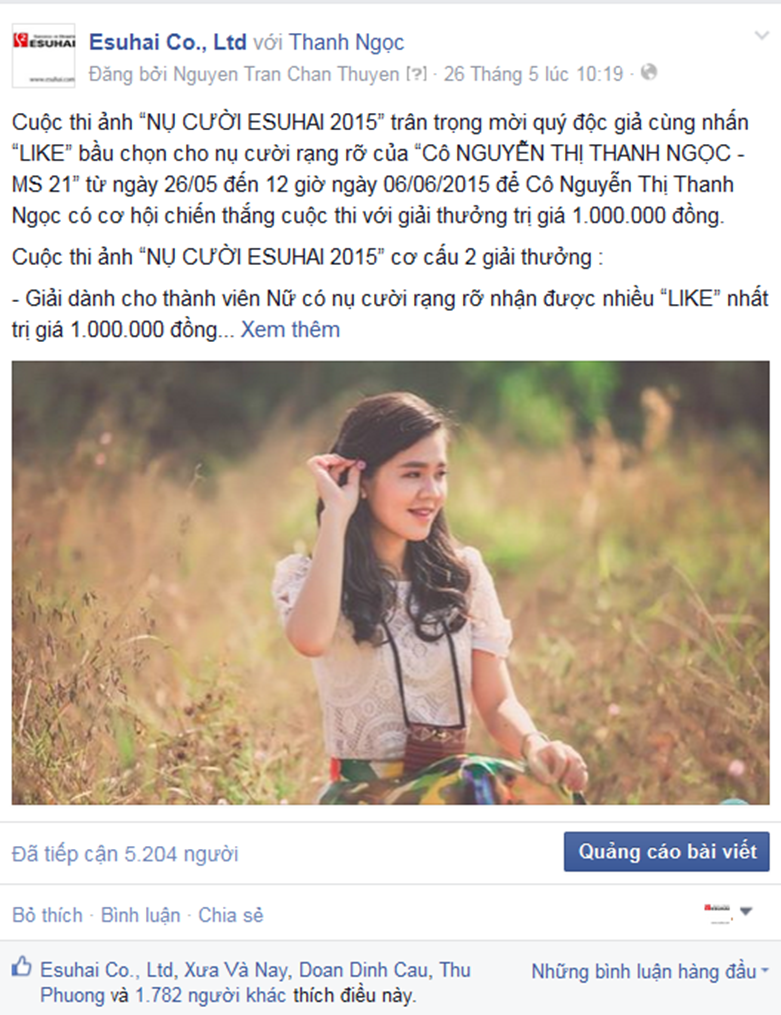Viewport: 781px width, 1015px height.
Task: Click the public globe privacy icon
Action: coord(649,72)
